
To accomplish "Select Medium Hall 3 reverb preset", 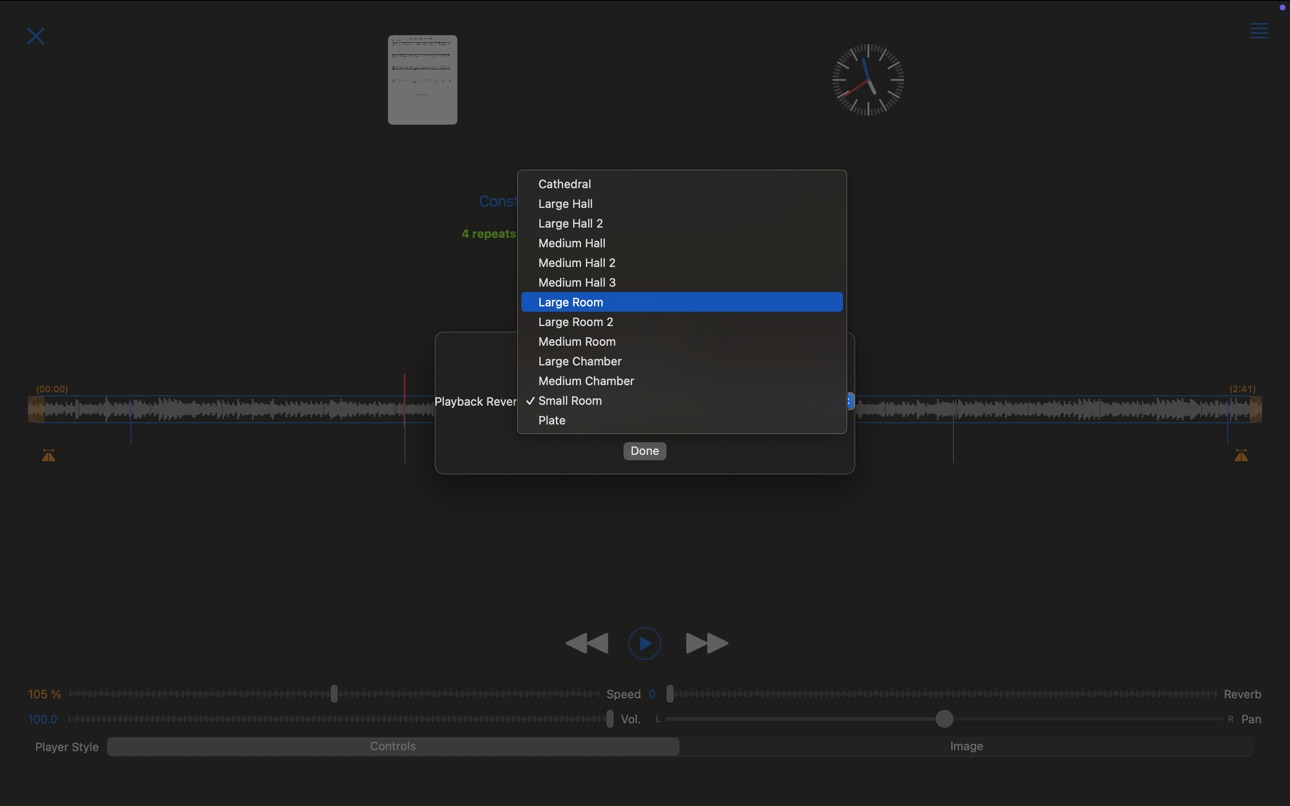I will 682,282.
